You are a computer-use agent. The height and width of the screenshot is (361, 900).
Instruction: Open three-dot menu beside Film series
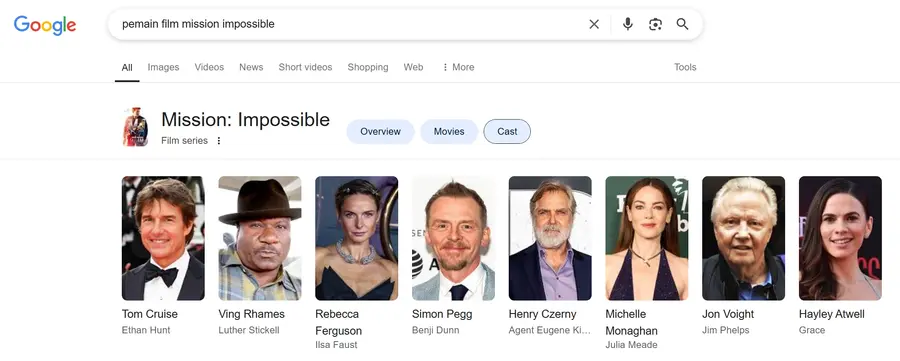[219, 141]
